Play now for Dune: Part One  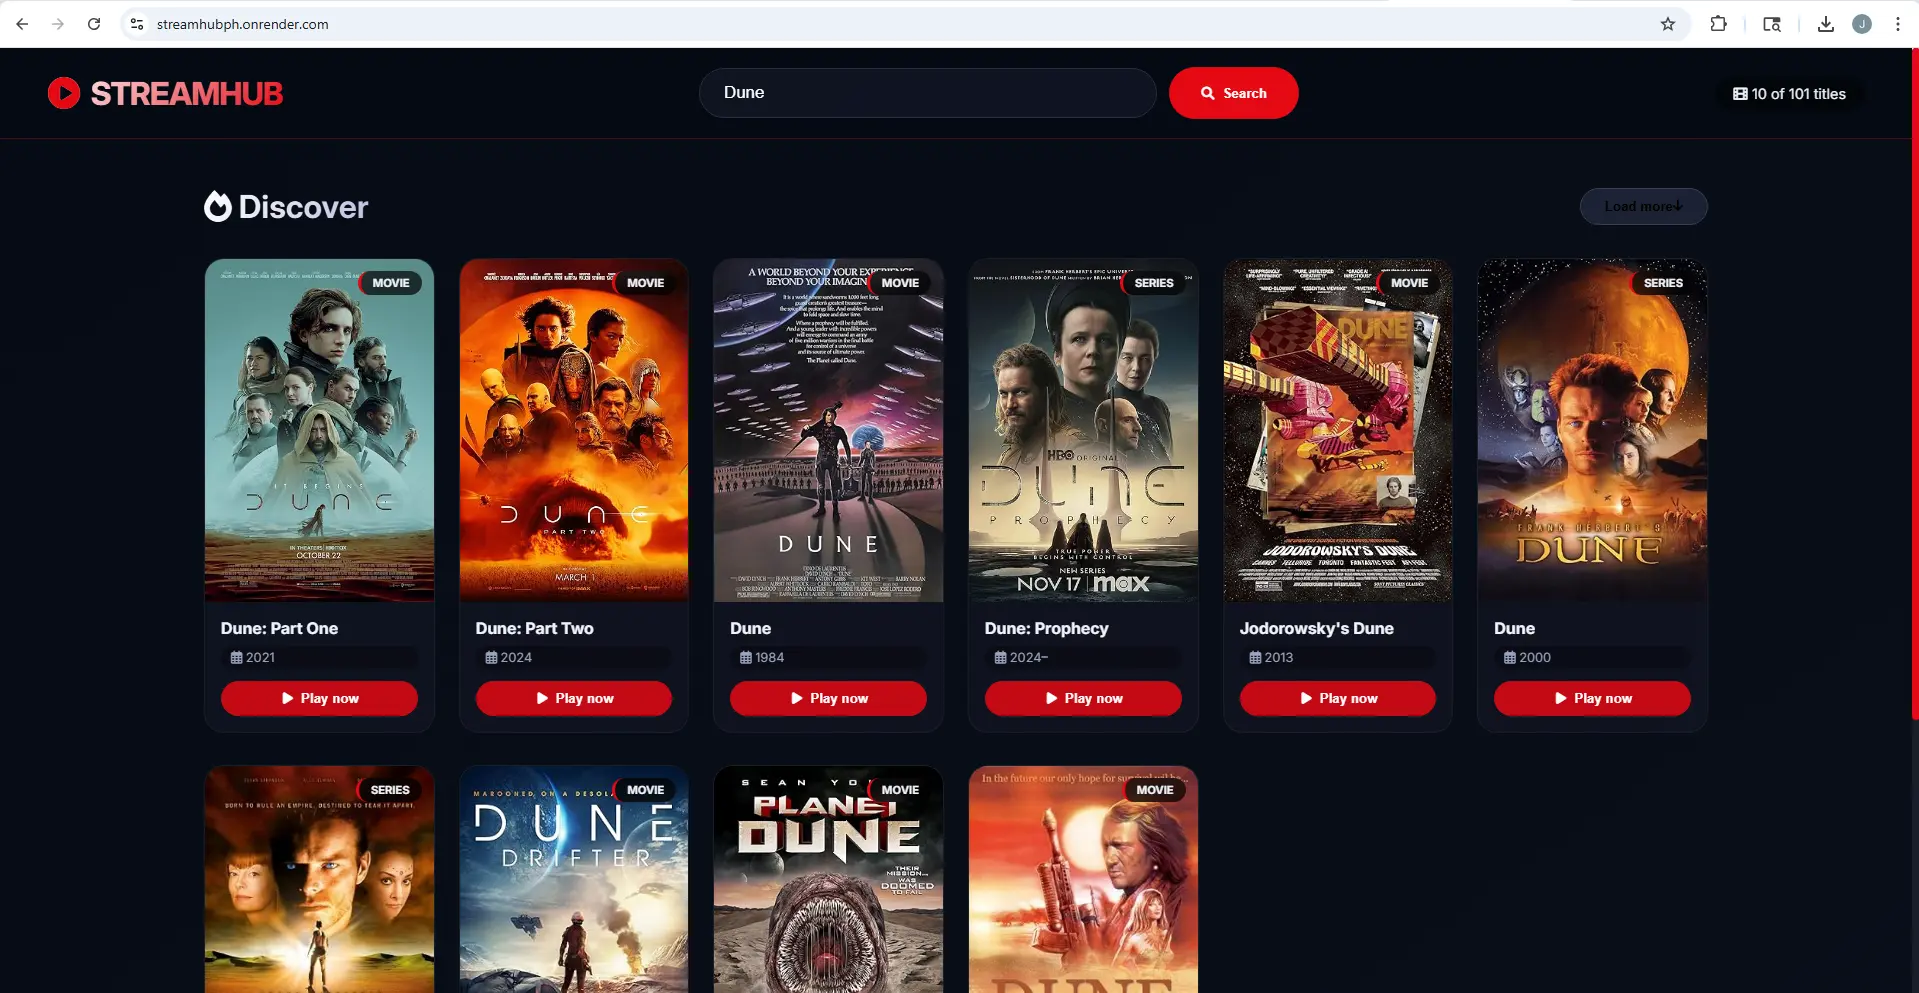[319, 698]
